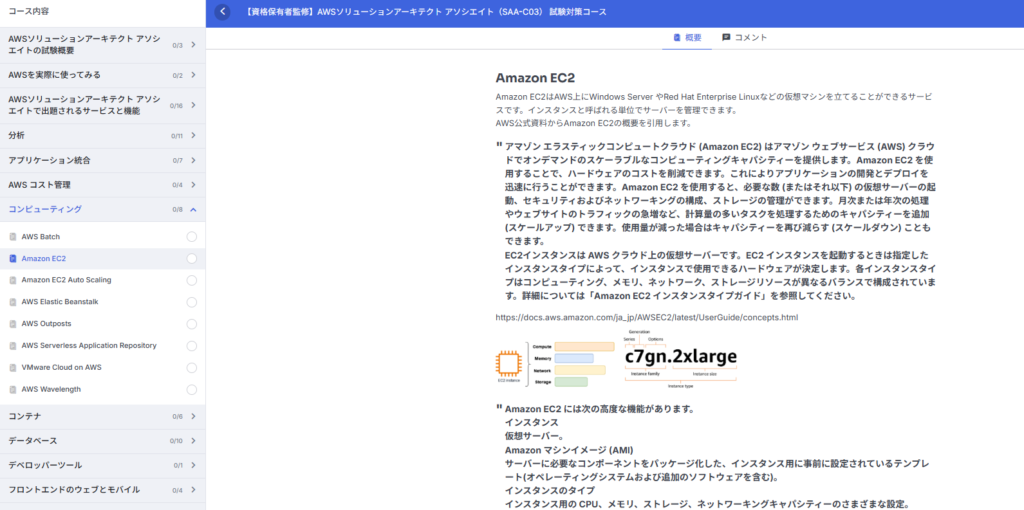1024x510 pixels.
Task: Click the document icon beside Amazon EC2
Action: point(13,259)
